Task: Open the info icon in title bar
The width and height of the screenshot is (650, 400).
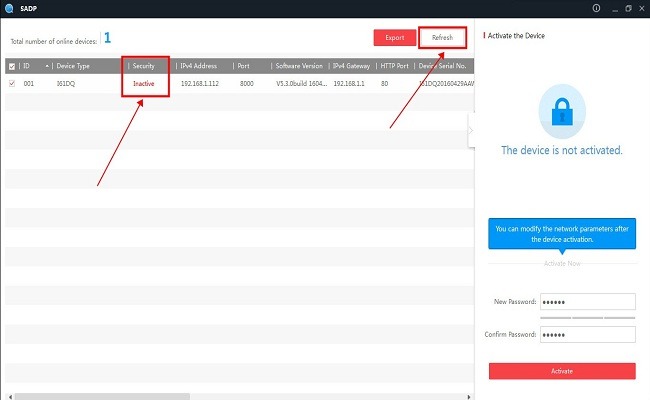Action: (x=596, y=8)
